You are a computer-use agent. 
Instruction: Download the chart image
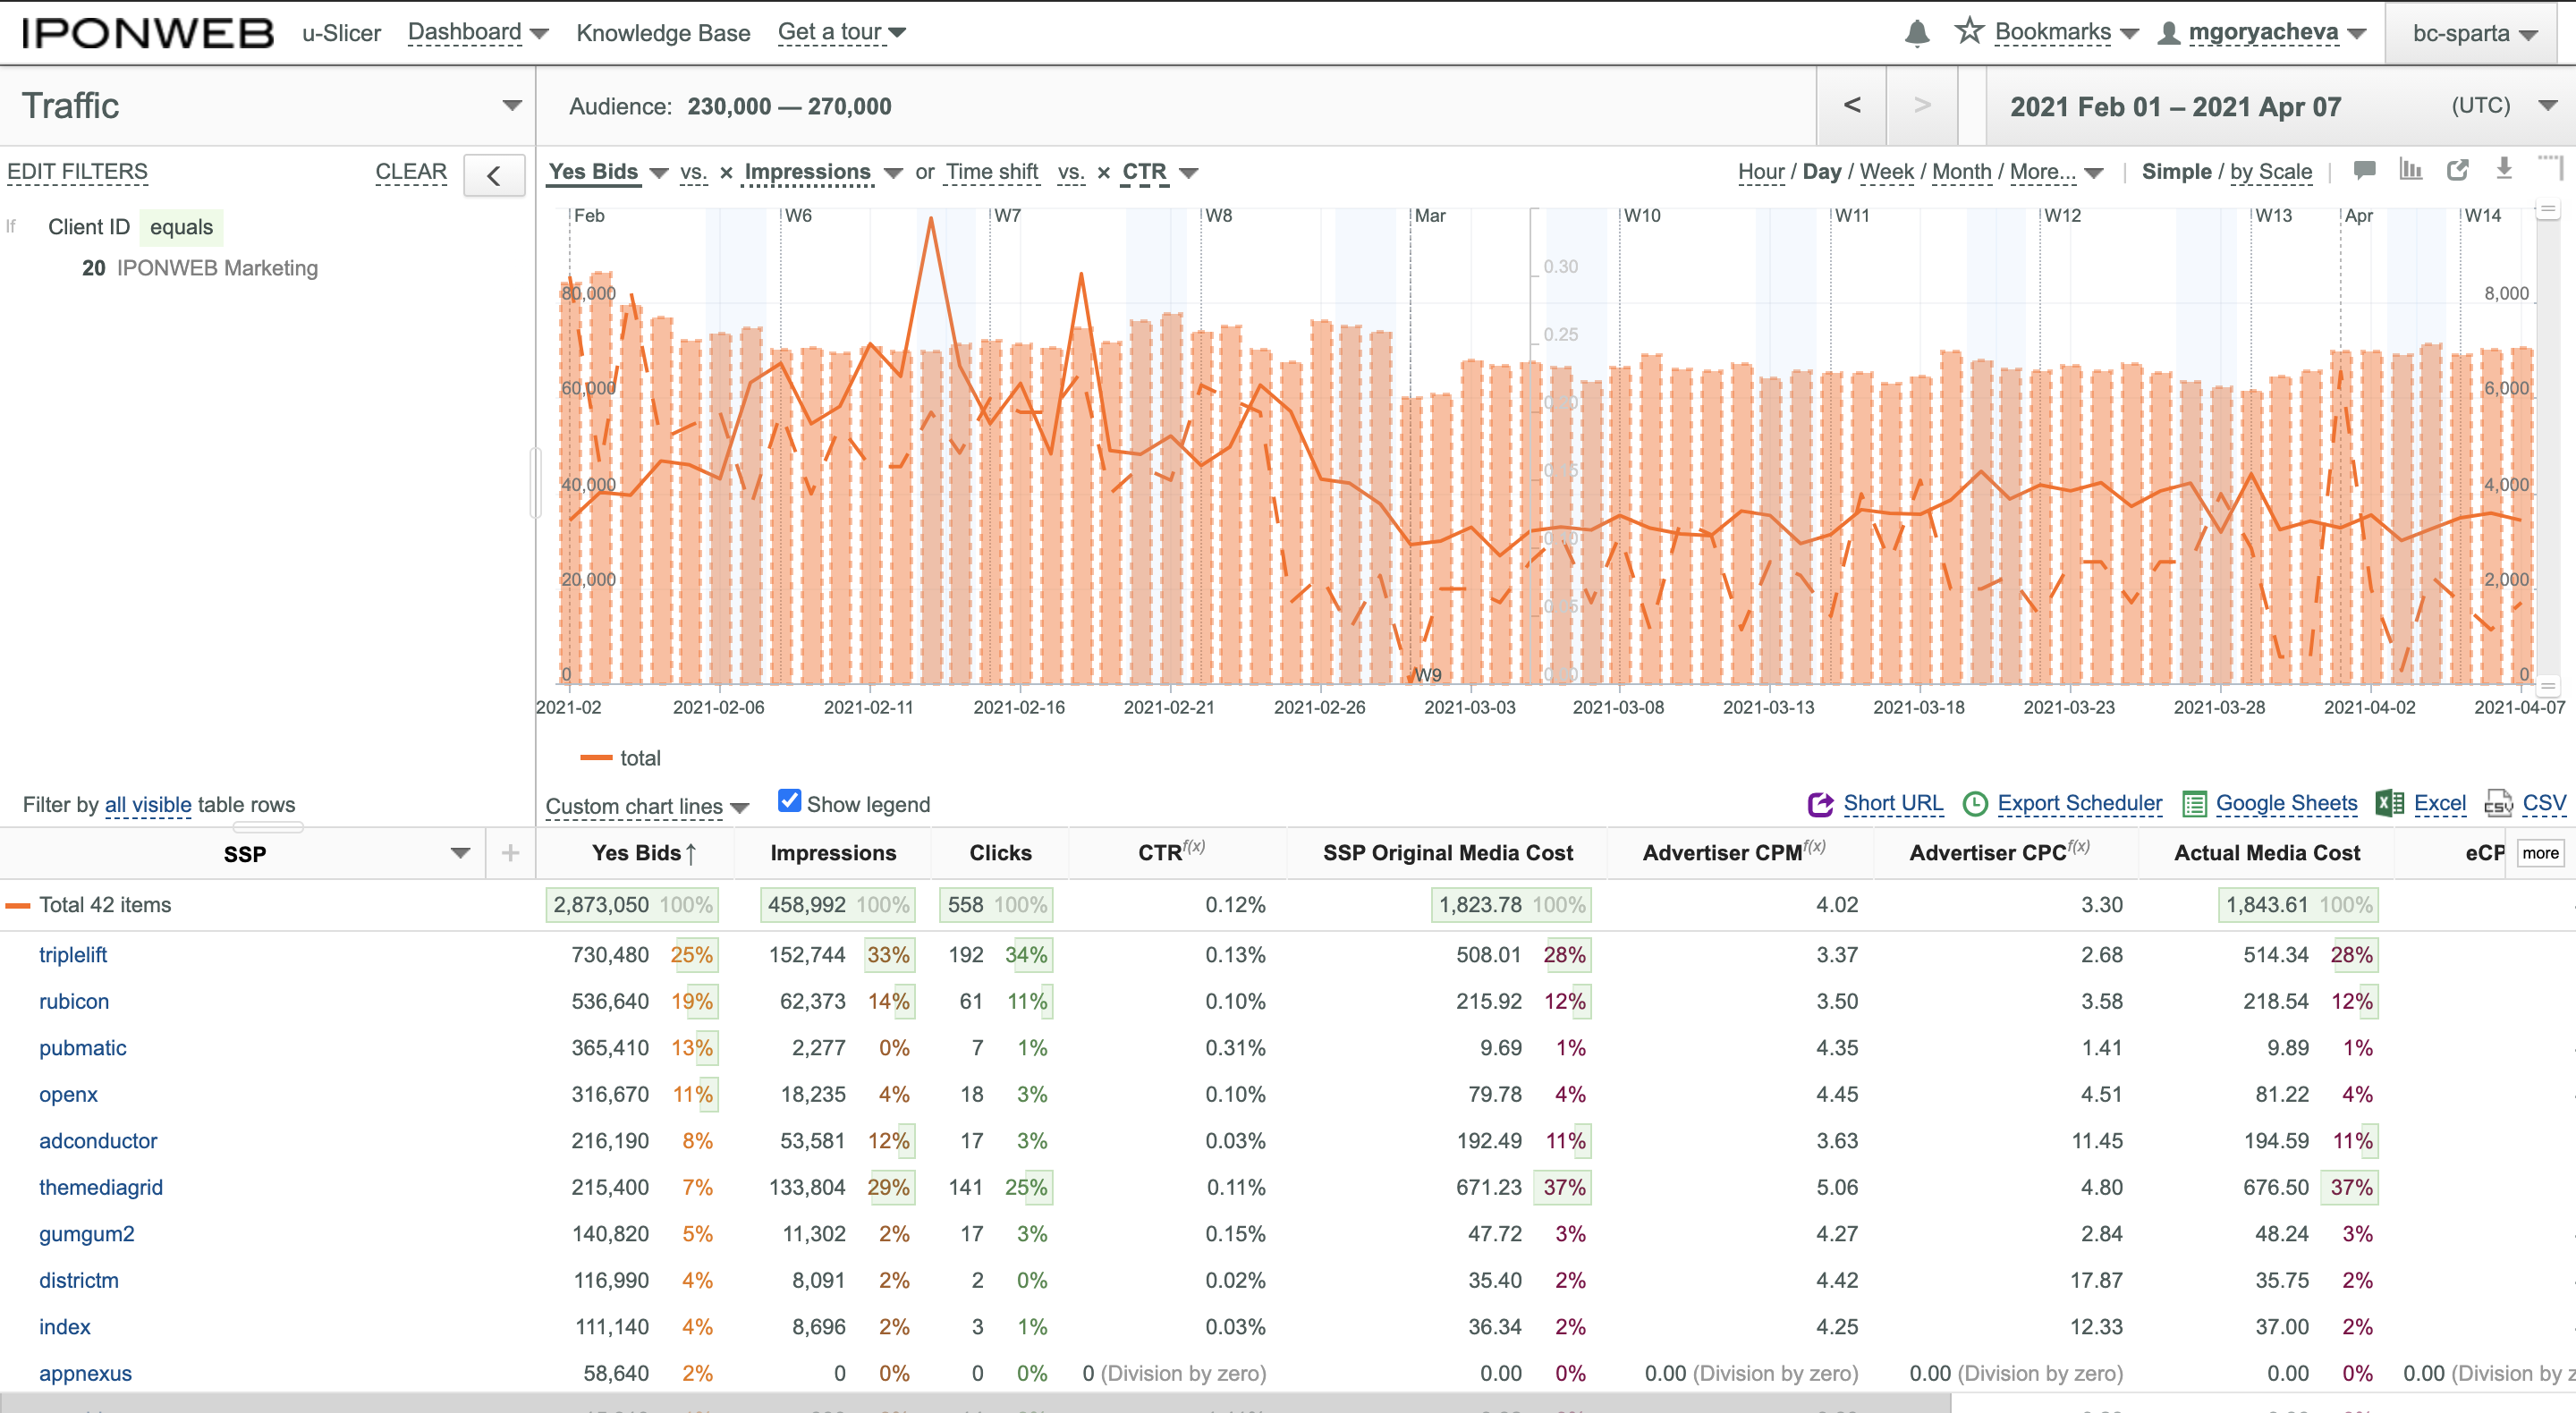[x=2504, y=169]
